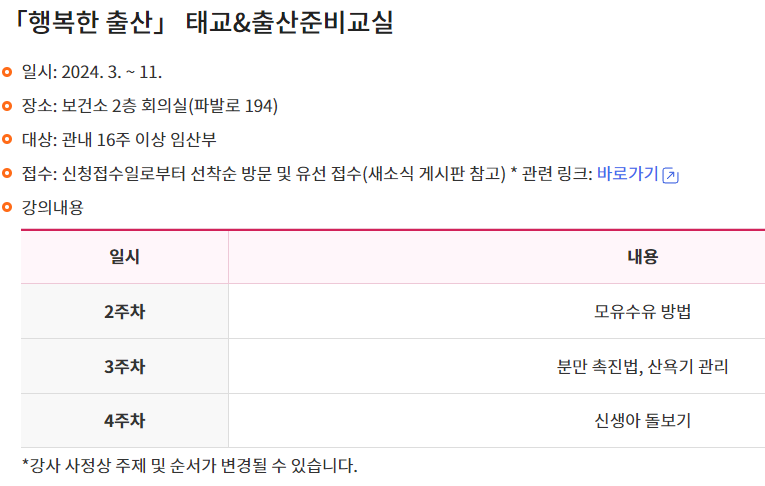Screen dimensions: 765x486
Task: Click the external link icon beside 바로가기
Action: pyautogui.click(x=670, y=175)
